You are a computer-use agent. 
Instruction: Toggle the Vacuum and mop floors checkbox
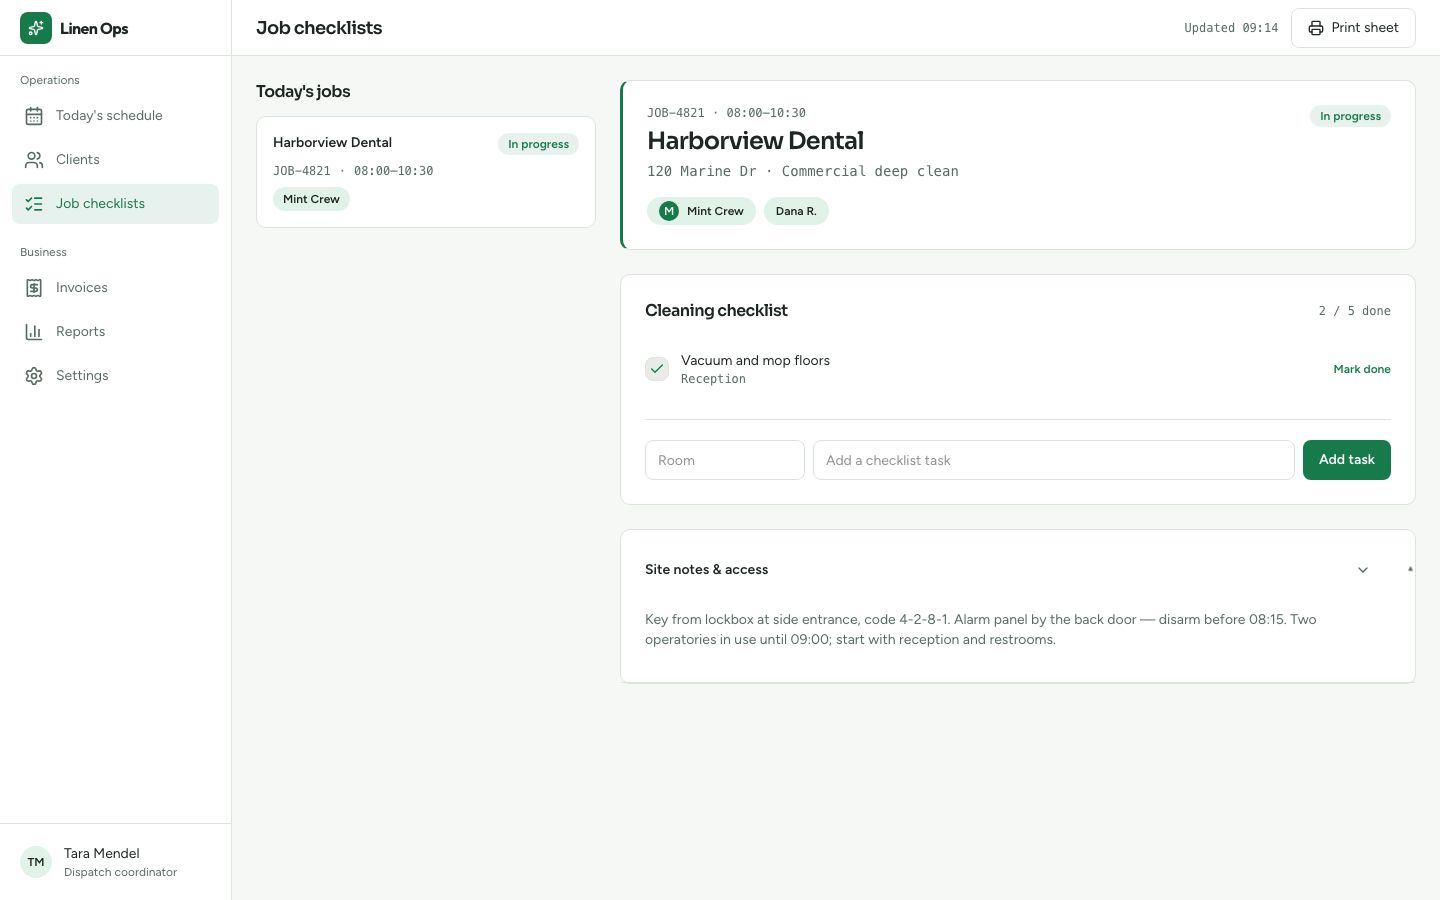[x=657, y=369]
